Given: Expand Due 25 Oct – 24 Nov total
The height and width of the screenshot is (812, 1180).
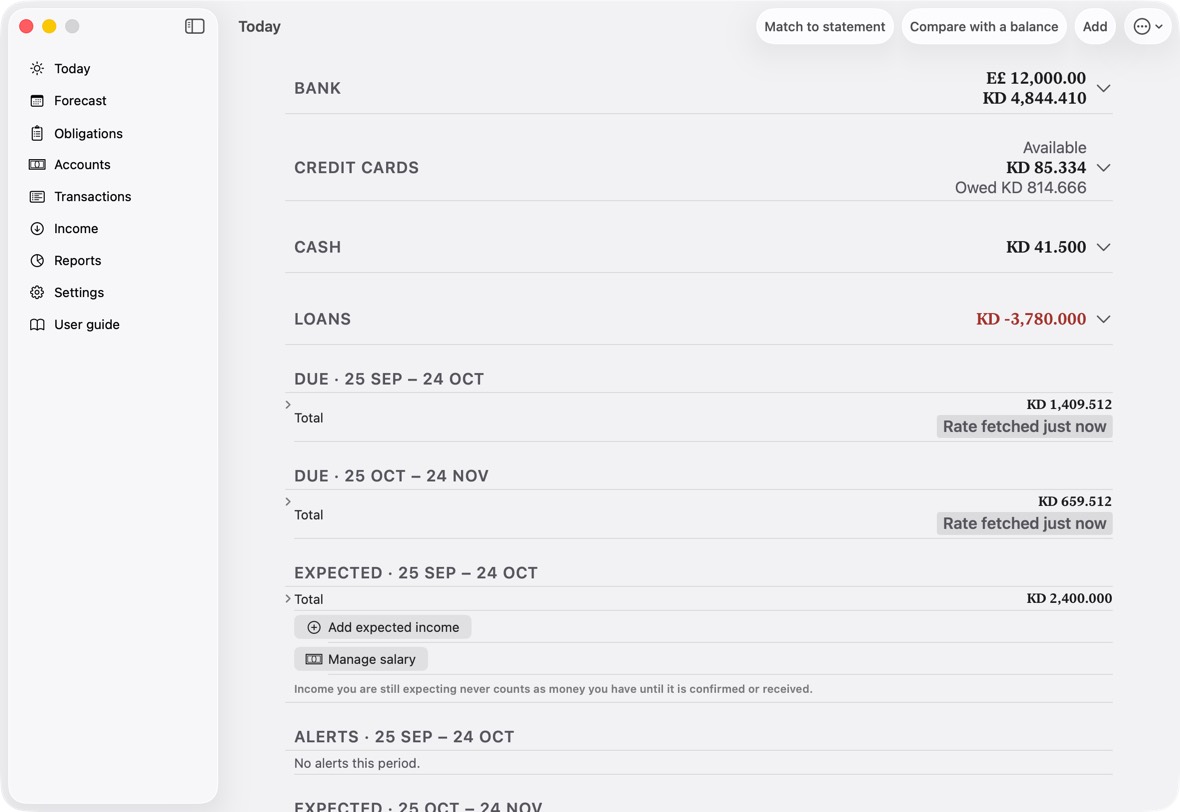Looking at the screenshot, I should [x=288, y=502].
